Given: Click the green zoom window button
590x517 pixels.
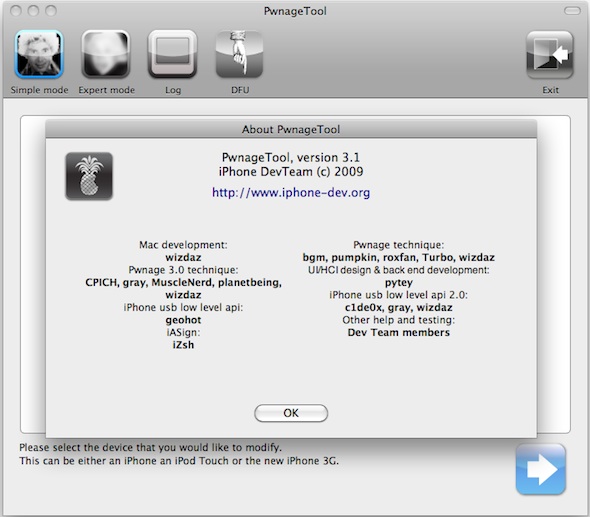Looking at the screenshot, I should pos(51,11).
